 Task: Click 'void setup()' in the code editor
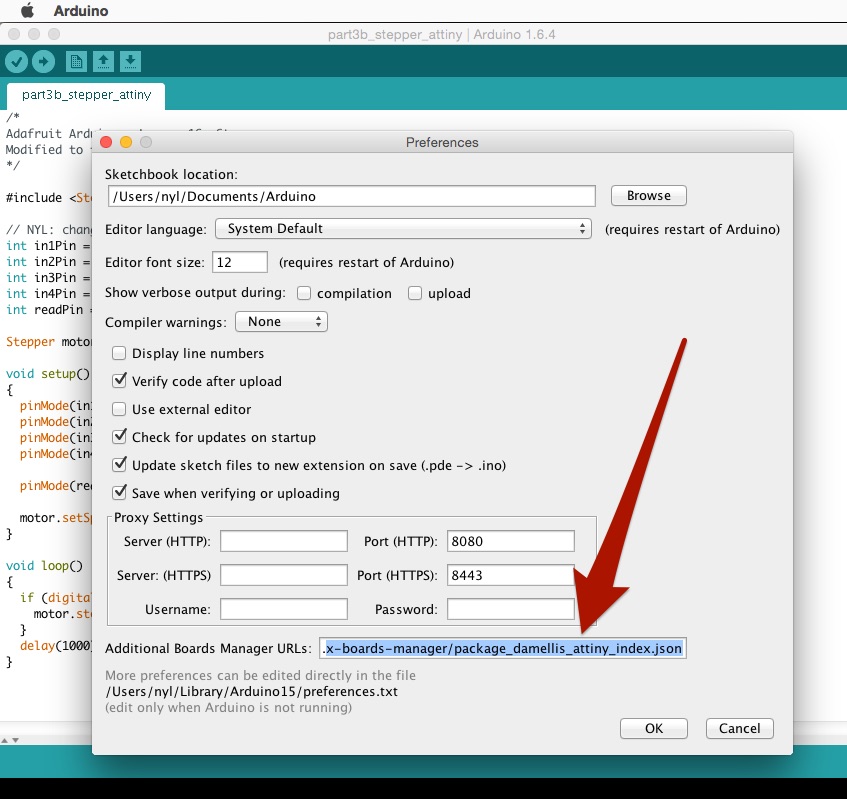coord(48,374)
